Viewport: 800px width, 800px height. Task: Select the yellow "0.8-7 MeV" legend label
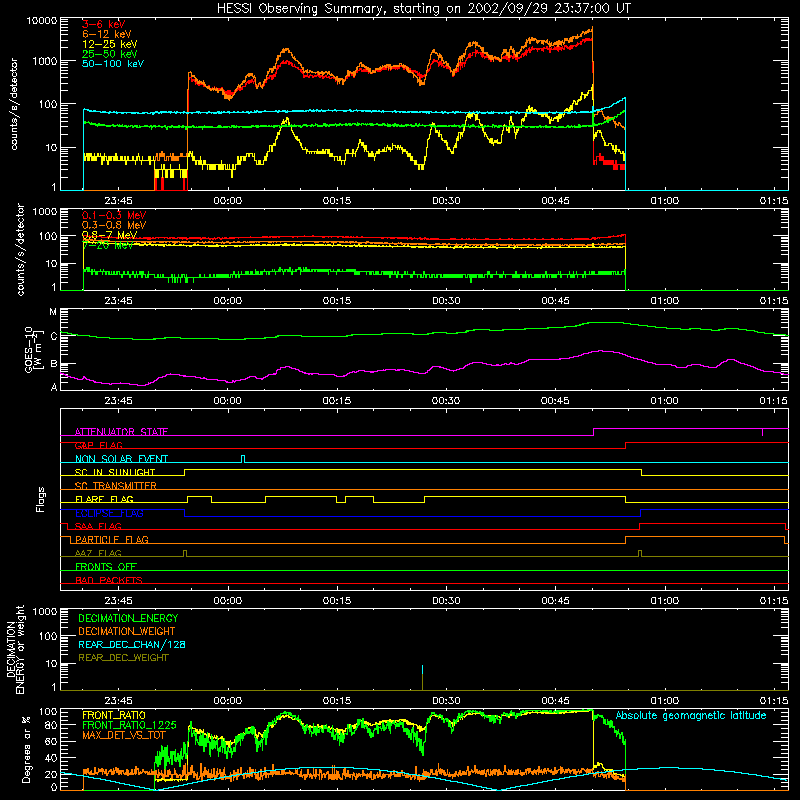(110, 235)
